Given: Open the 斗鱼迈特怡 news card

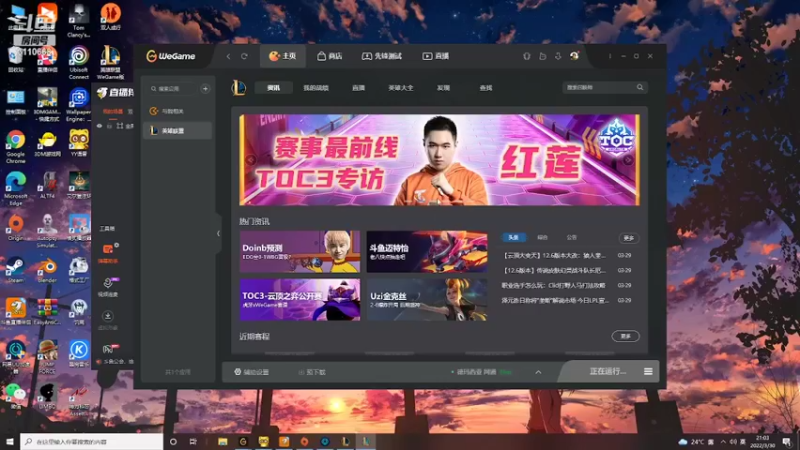Looking at the screenshot, I should click(x=427, y=251).
